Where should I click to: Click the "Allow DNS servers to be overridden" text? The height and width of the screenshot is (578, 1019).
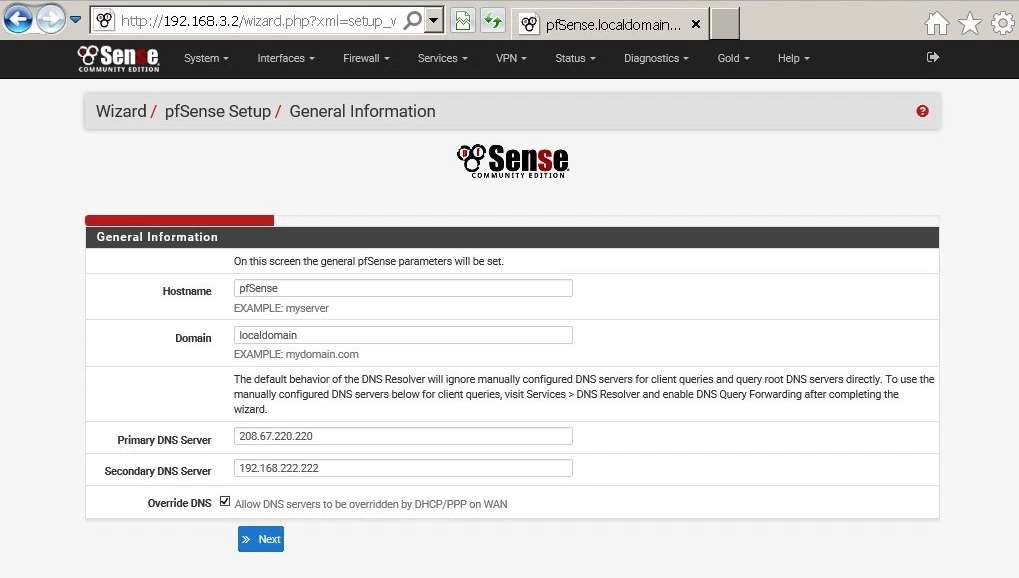tap(371, 504)
